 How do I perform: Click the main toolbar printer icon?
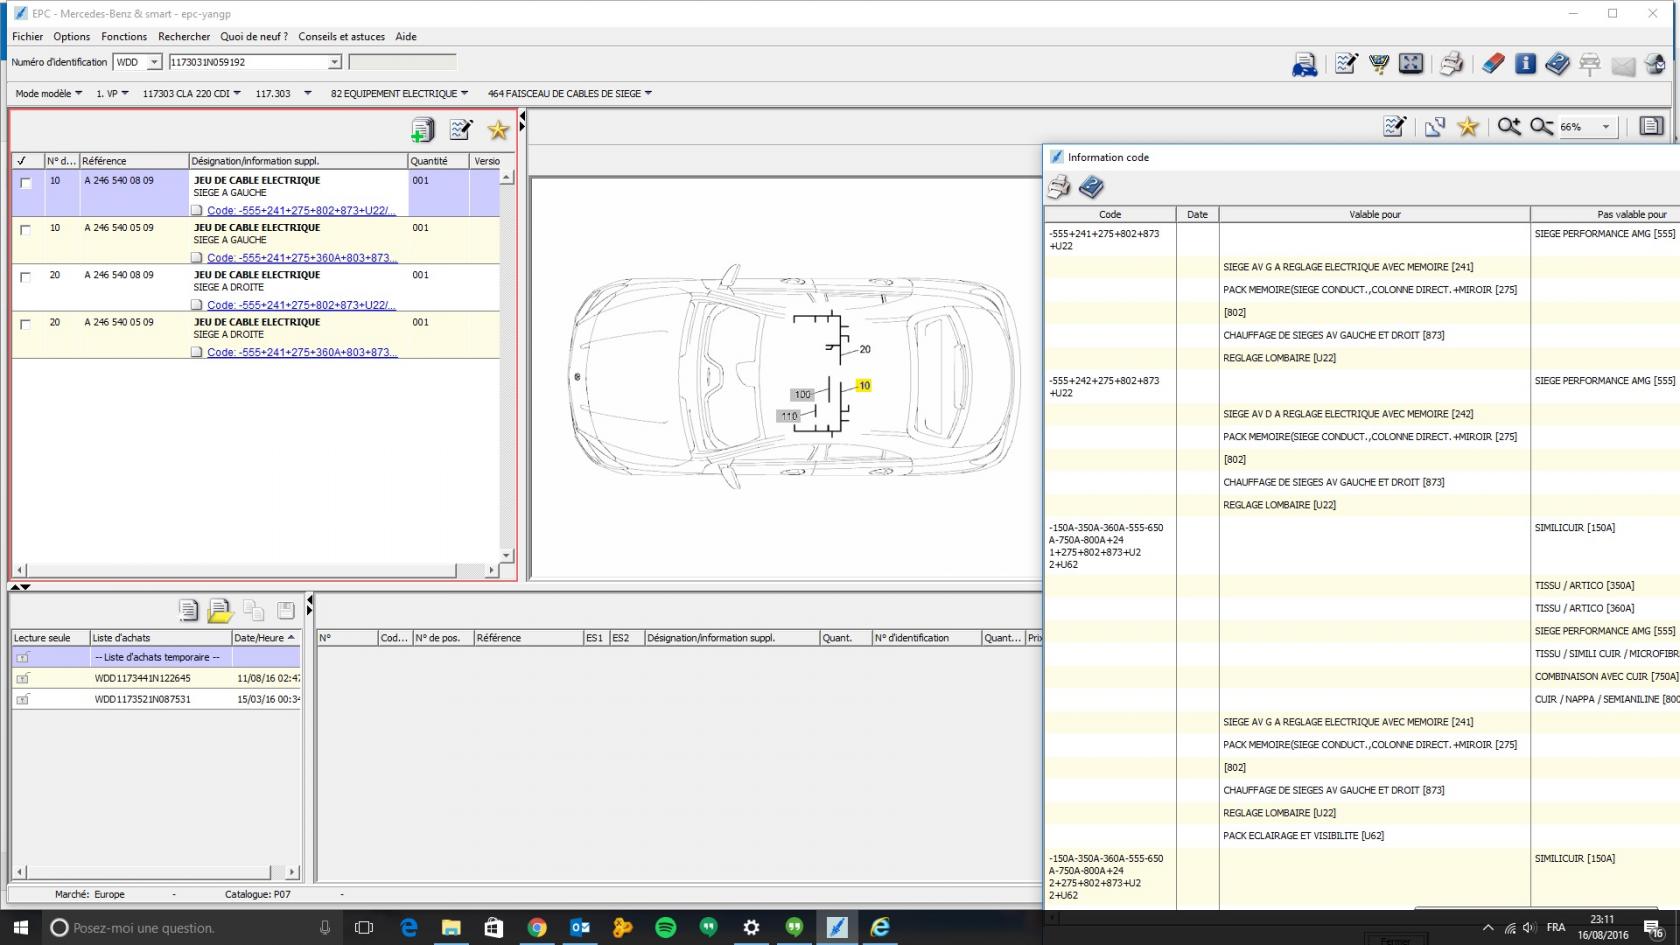point(1452,64)
